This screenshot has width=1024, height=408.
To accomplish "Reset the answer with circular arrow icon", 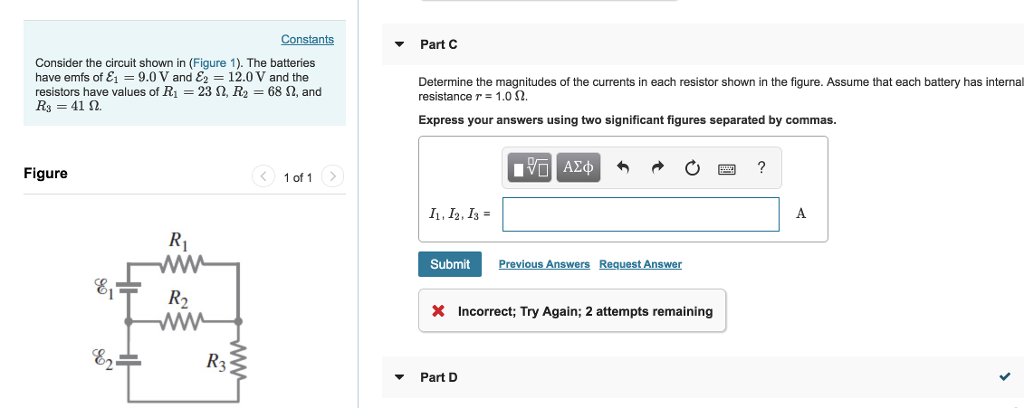I will click(692, 168).
